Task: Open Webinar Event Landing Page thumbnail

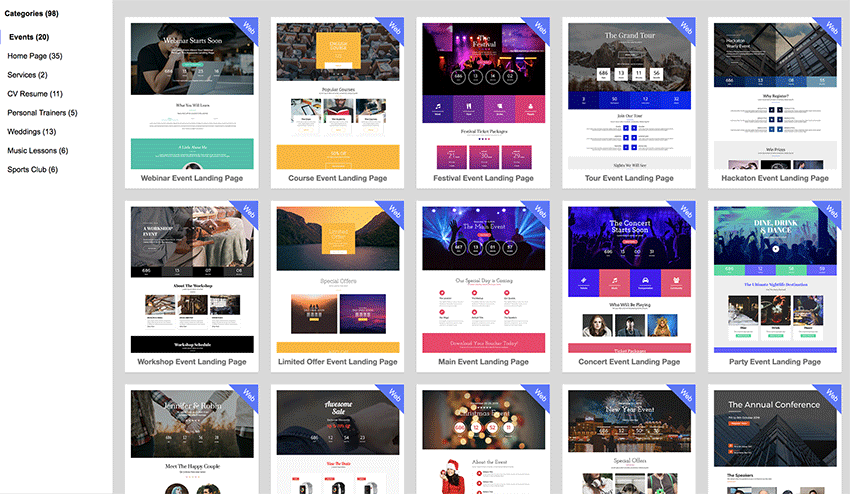Action: click(192, 96)
